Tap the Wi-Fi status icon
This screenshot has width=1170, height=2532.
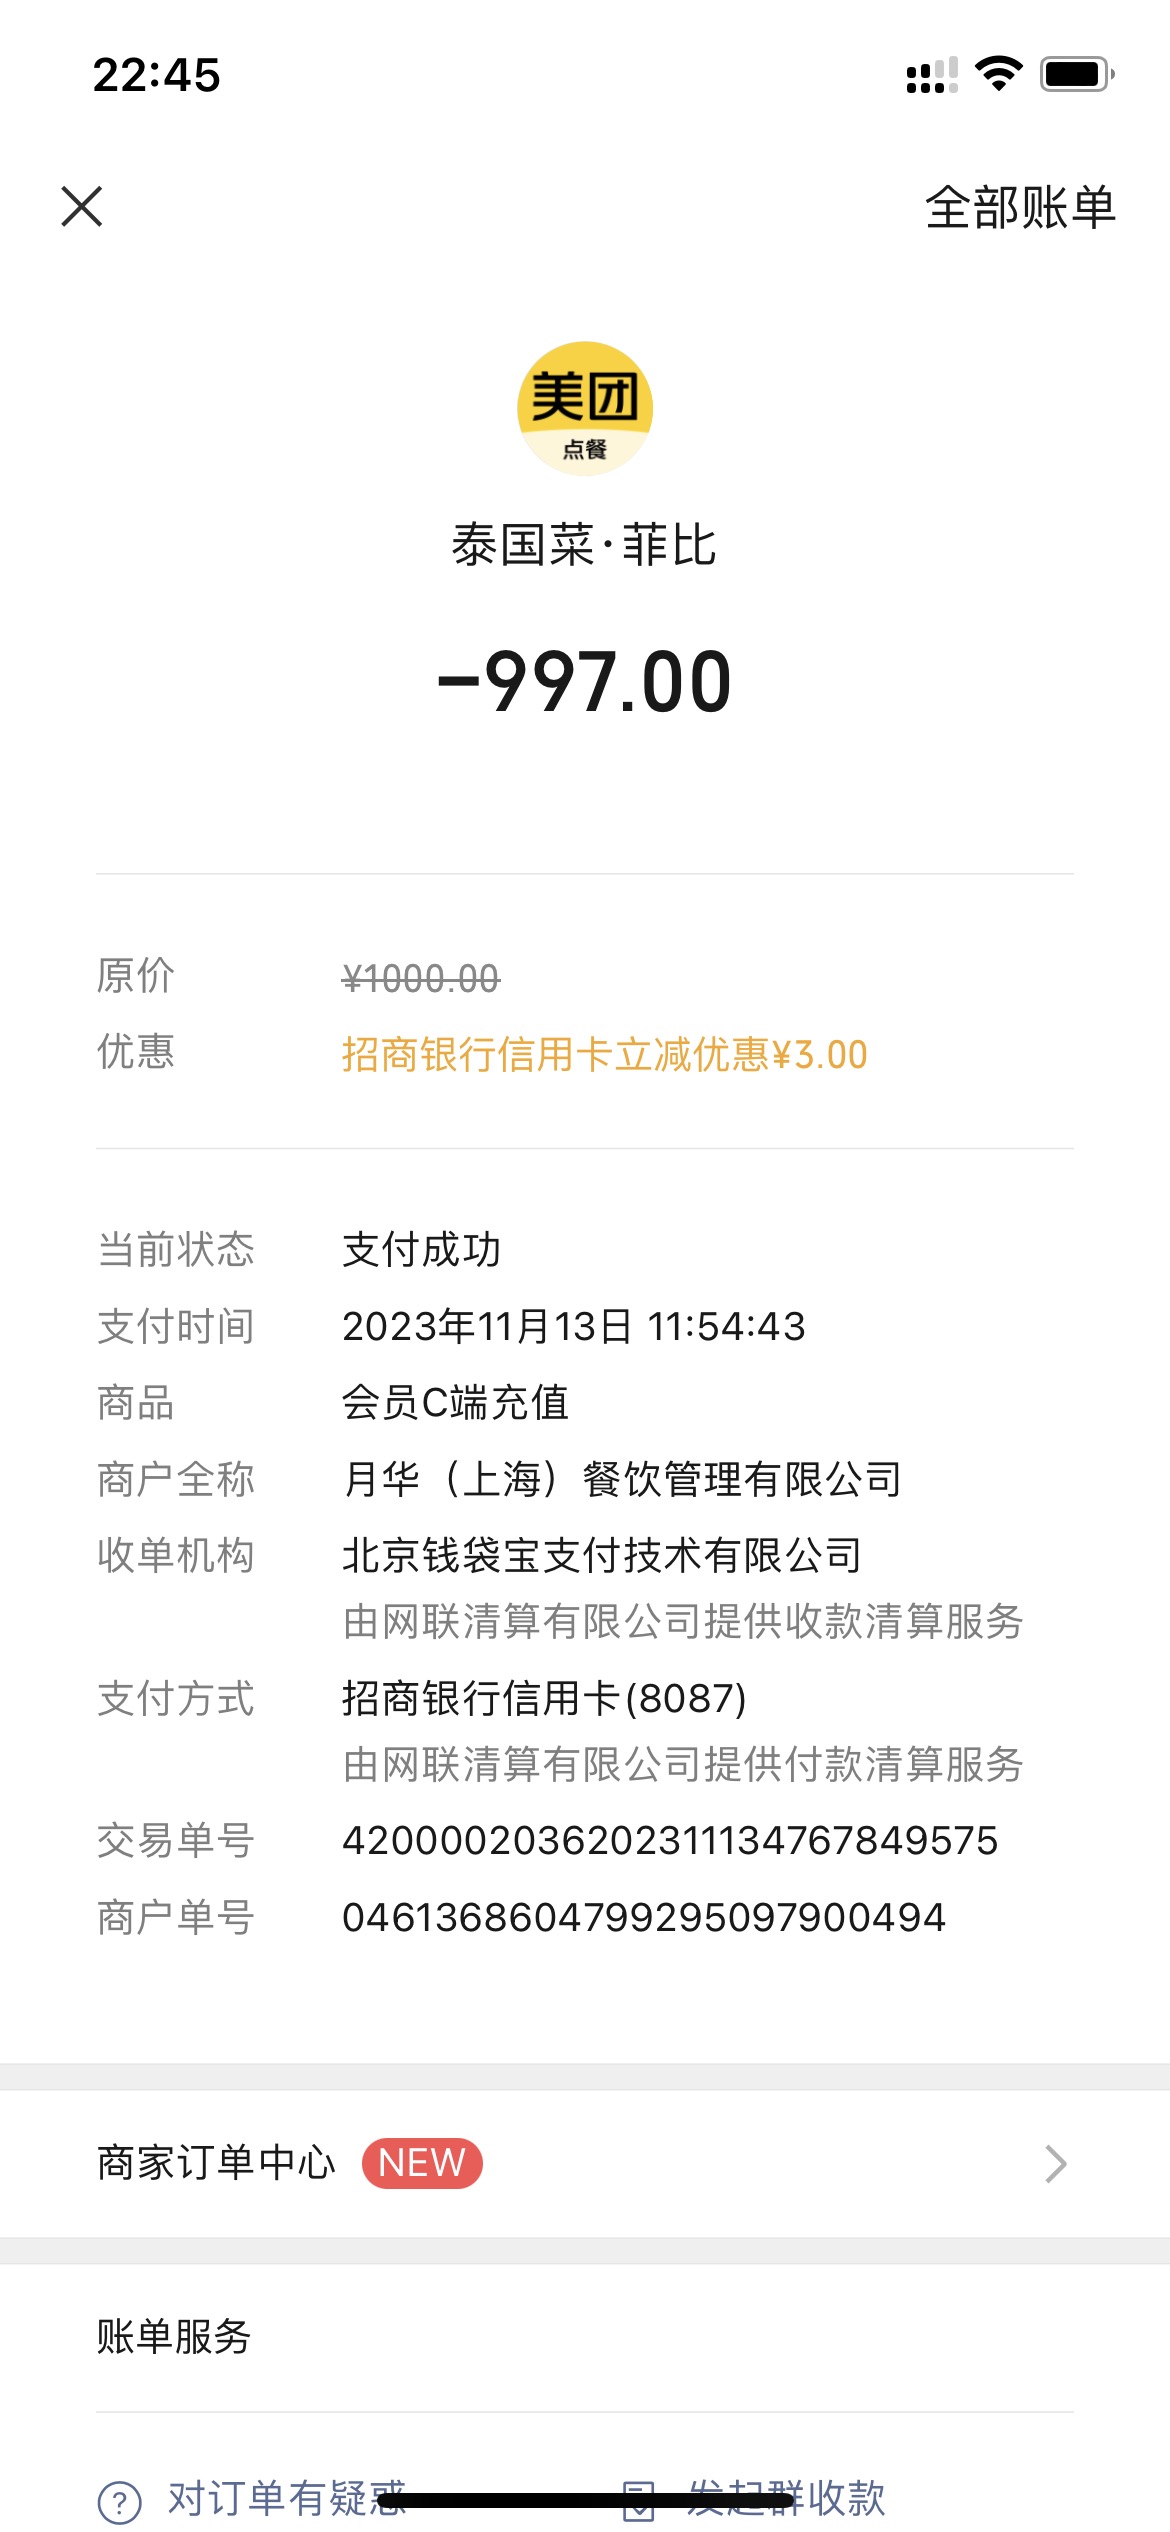click(x=998, y=74)
